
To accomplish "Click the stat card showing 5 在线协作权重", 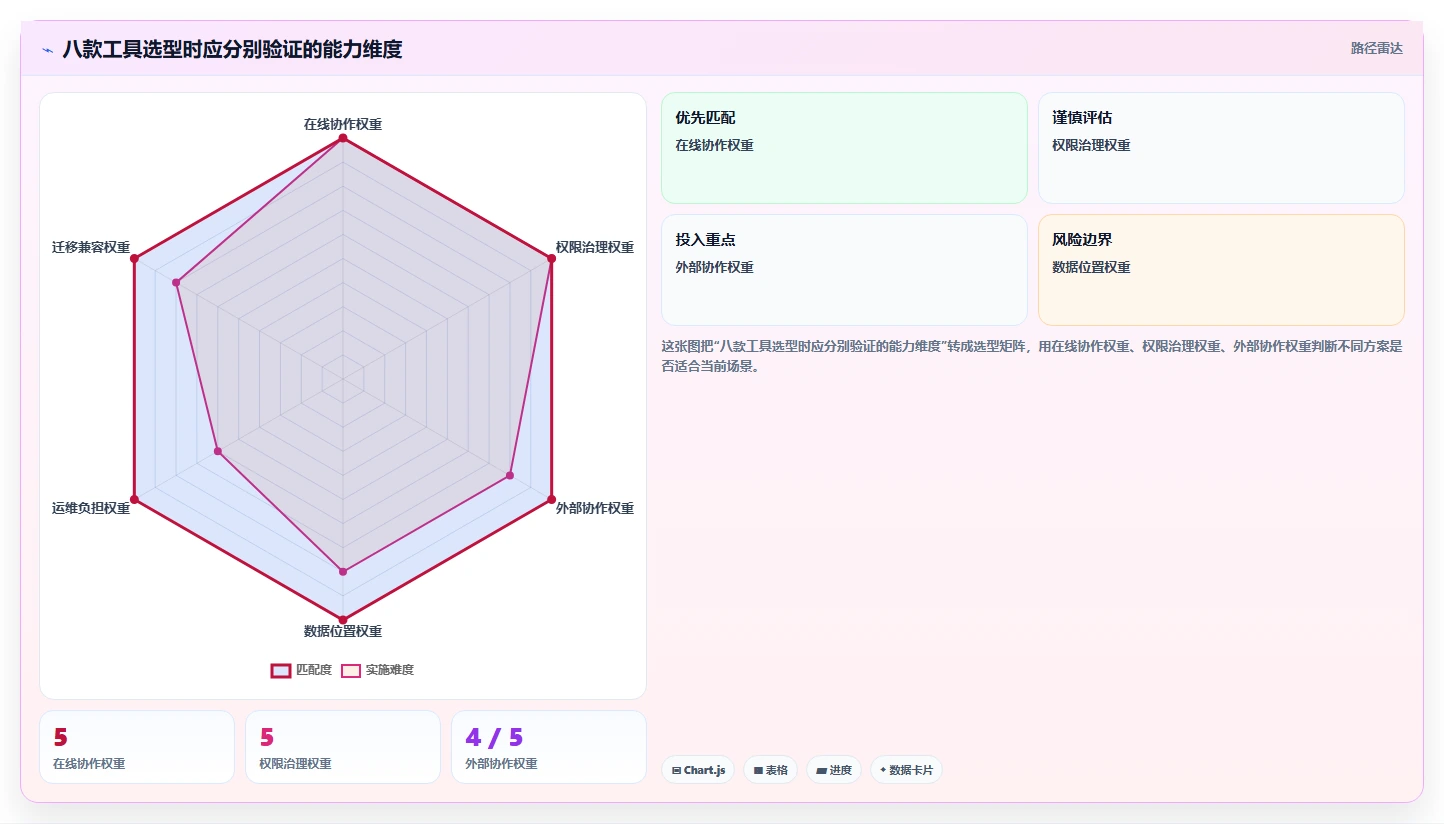I will point(137,747).
